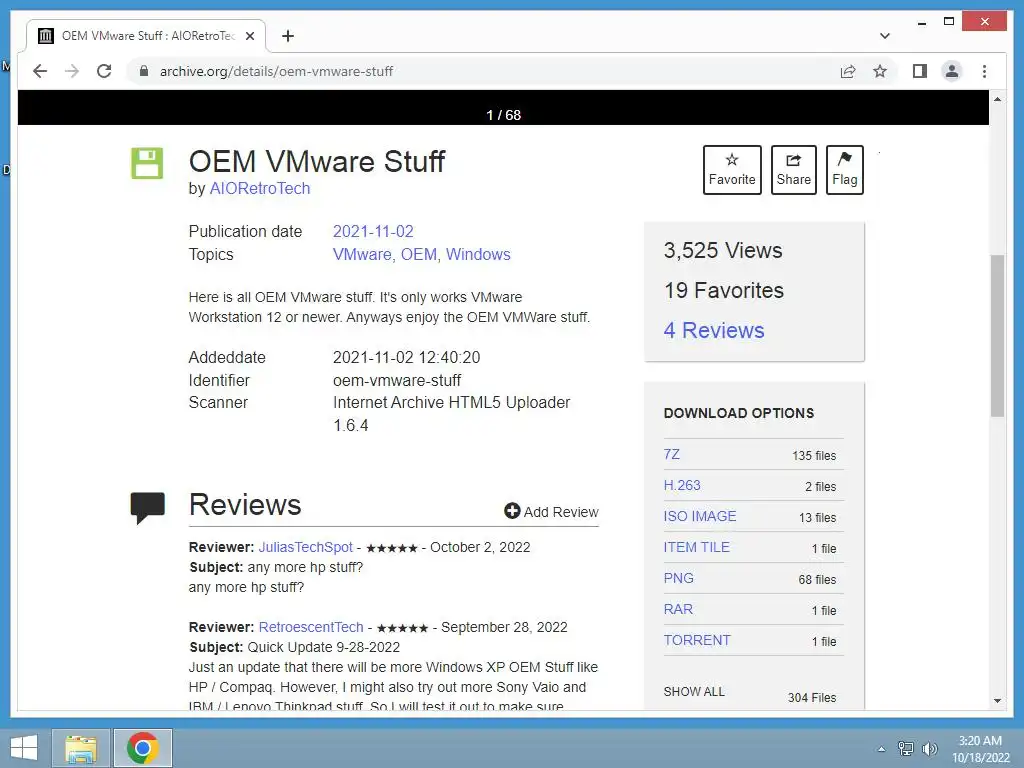Click the green floppy disk software icon
Screen dimensions: 1024x768
147,163
